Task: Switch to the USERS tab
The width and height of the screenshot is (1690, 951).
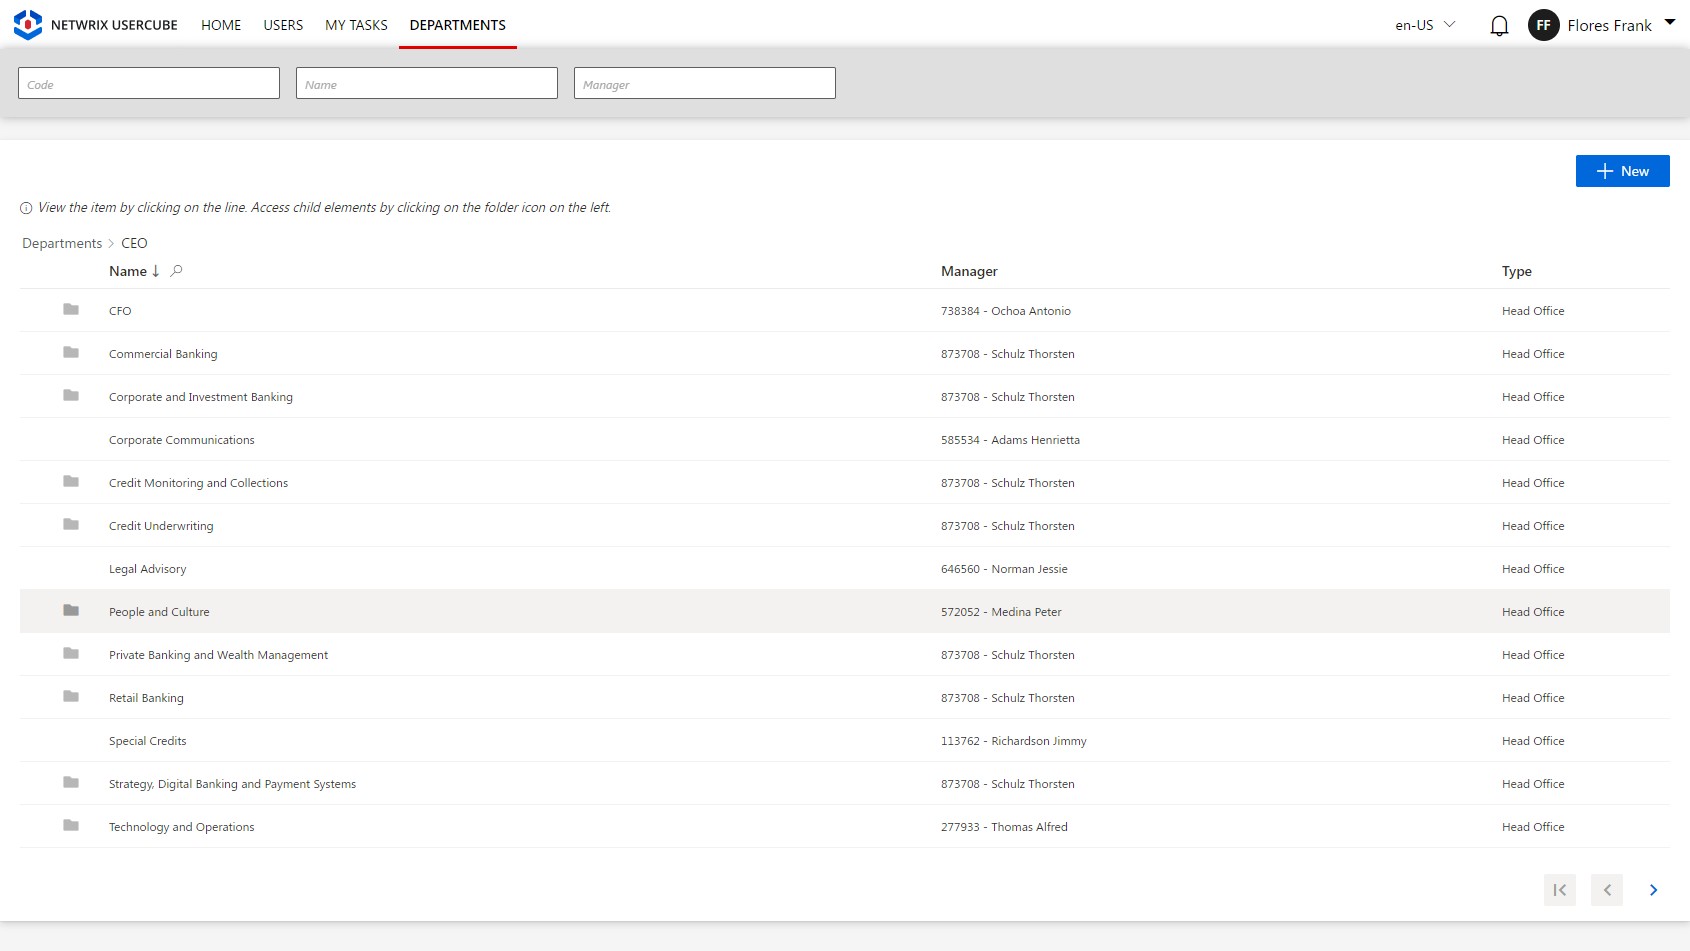Action: (282, 25)
